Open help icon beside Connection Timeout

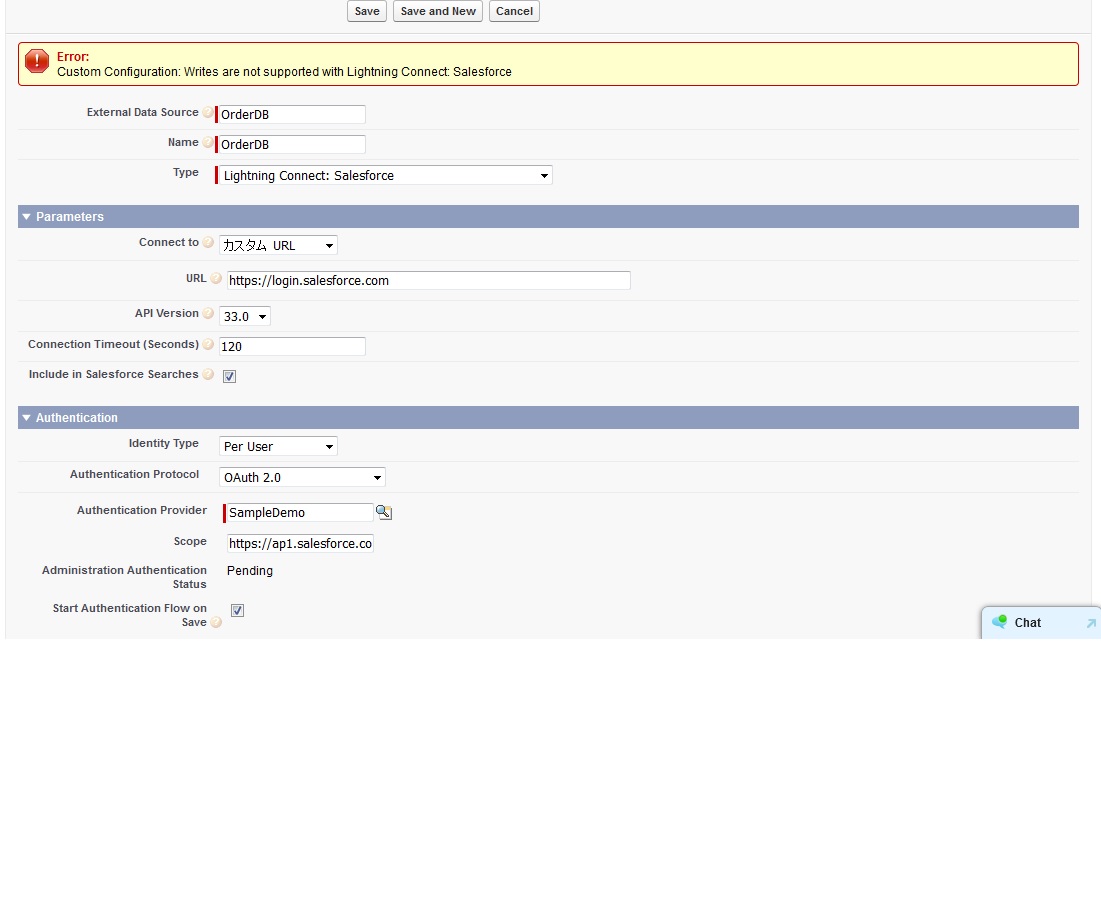coord(208,344)
